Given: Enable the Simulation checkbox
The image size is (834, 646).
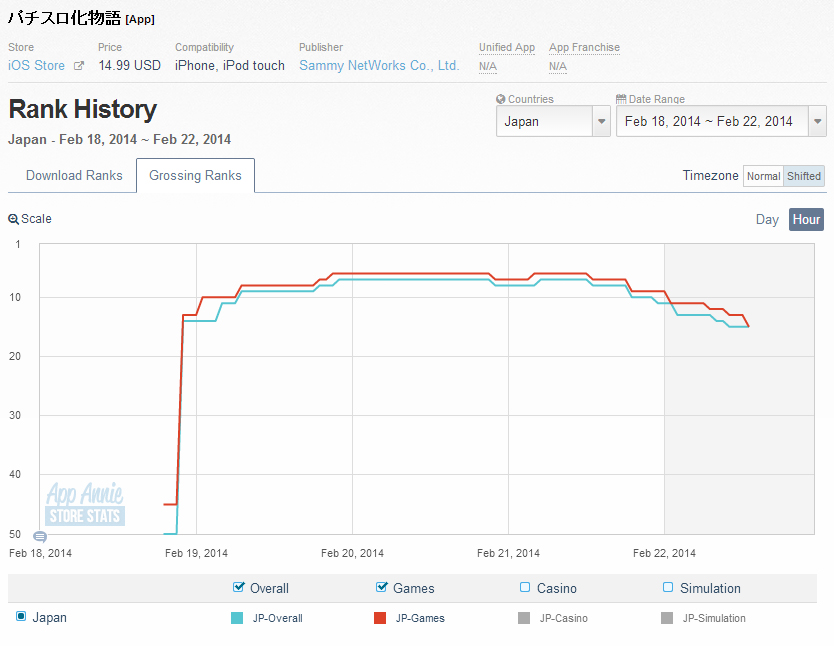Looking at the screenshot, I should point(668,587).
